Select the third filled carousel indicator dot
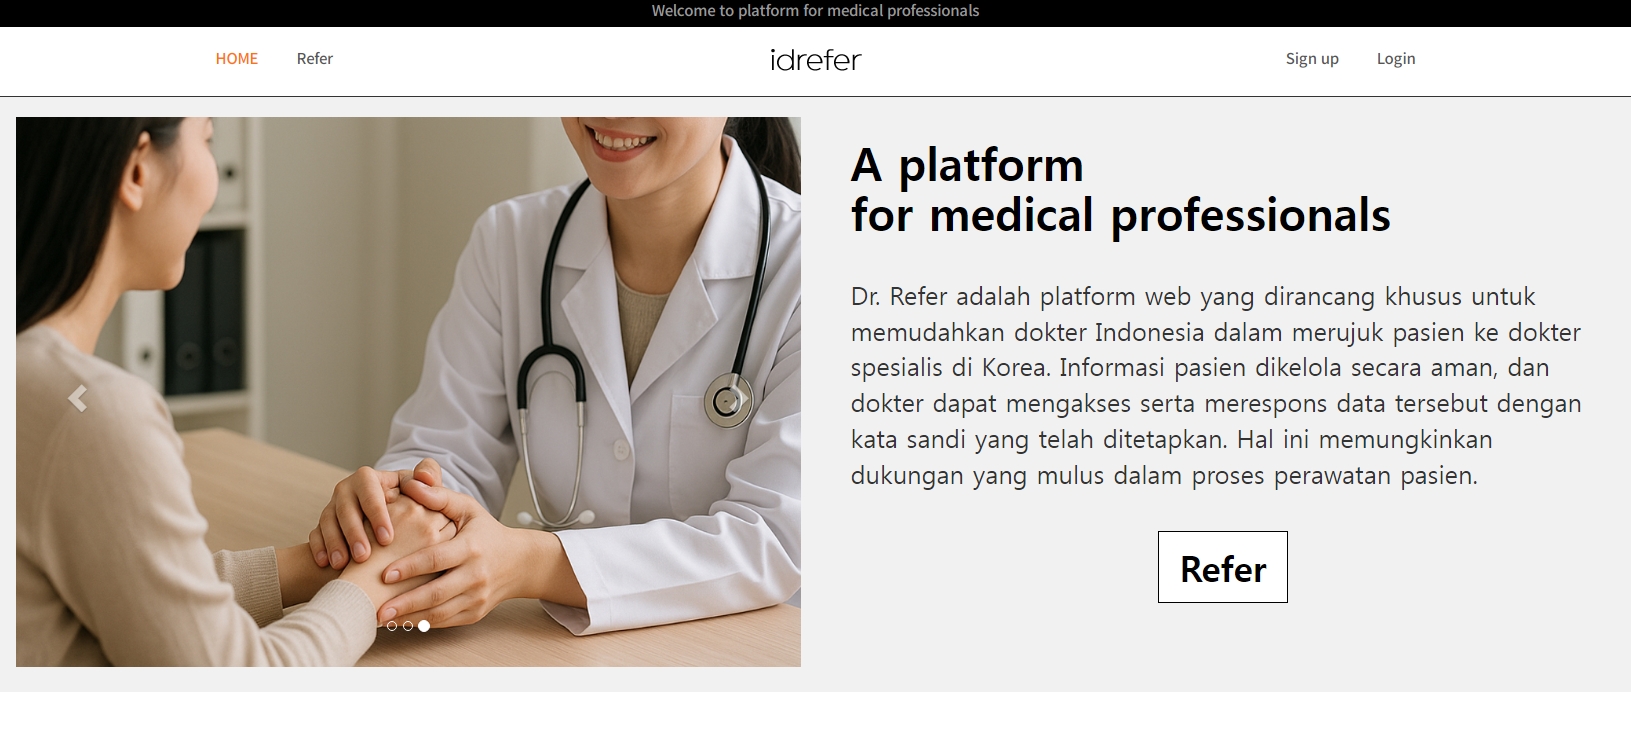This screenshot has height=754, width=1631. tap(424, 626)
